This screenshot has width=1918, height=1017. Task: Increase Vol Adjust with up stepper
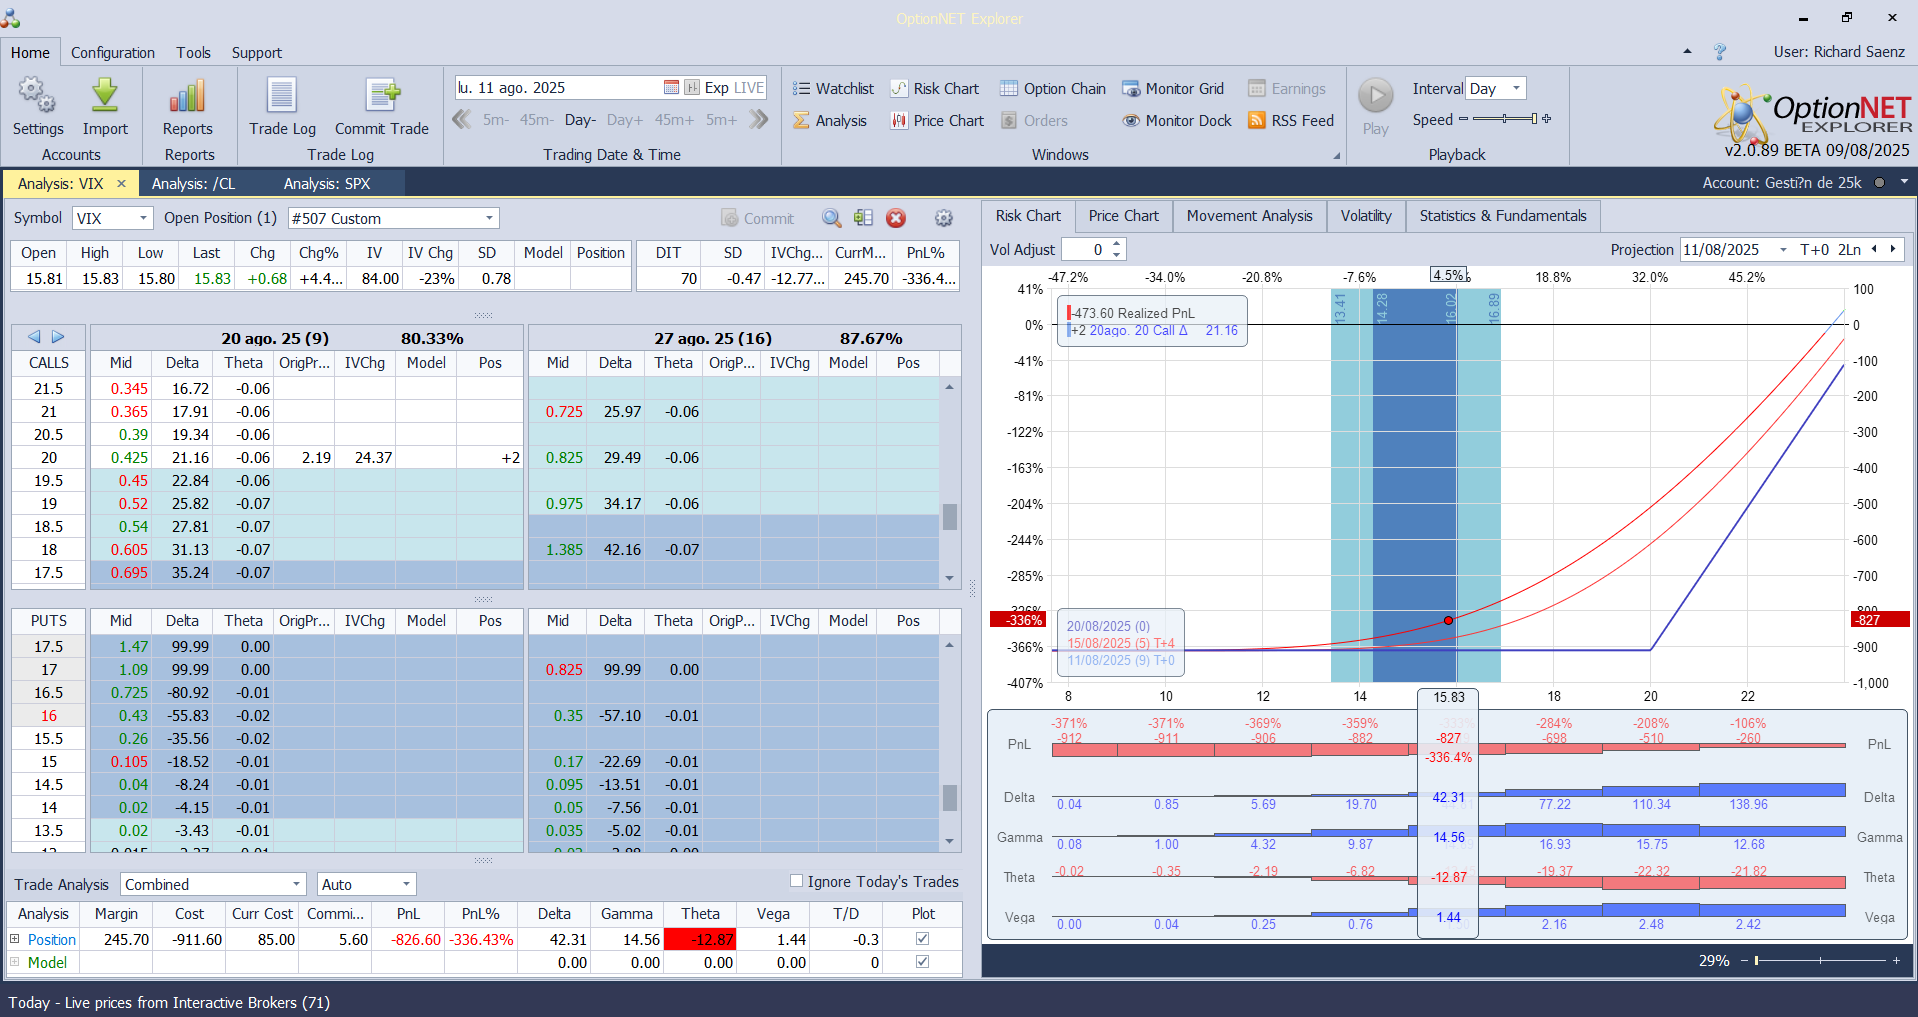(x=1117, y=244)
